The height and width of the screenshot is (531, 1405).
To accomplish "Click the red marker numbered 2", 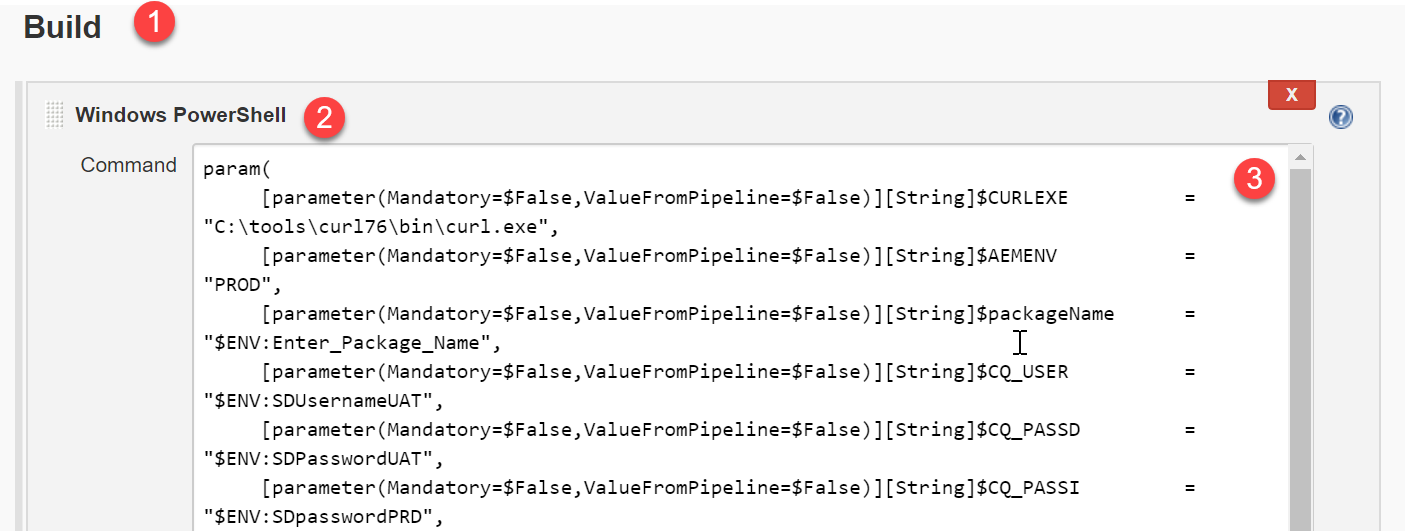I will tap(324, 117).
